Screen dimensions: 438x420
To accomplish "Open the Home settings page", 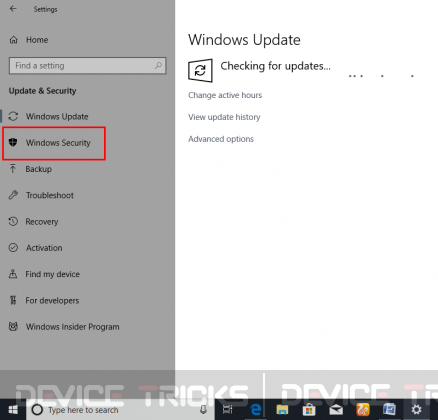I will 37,40.
